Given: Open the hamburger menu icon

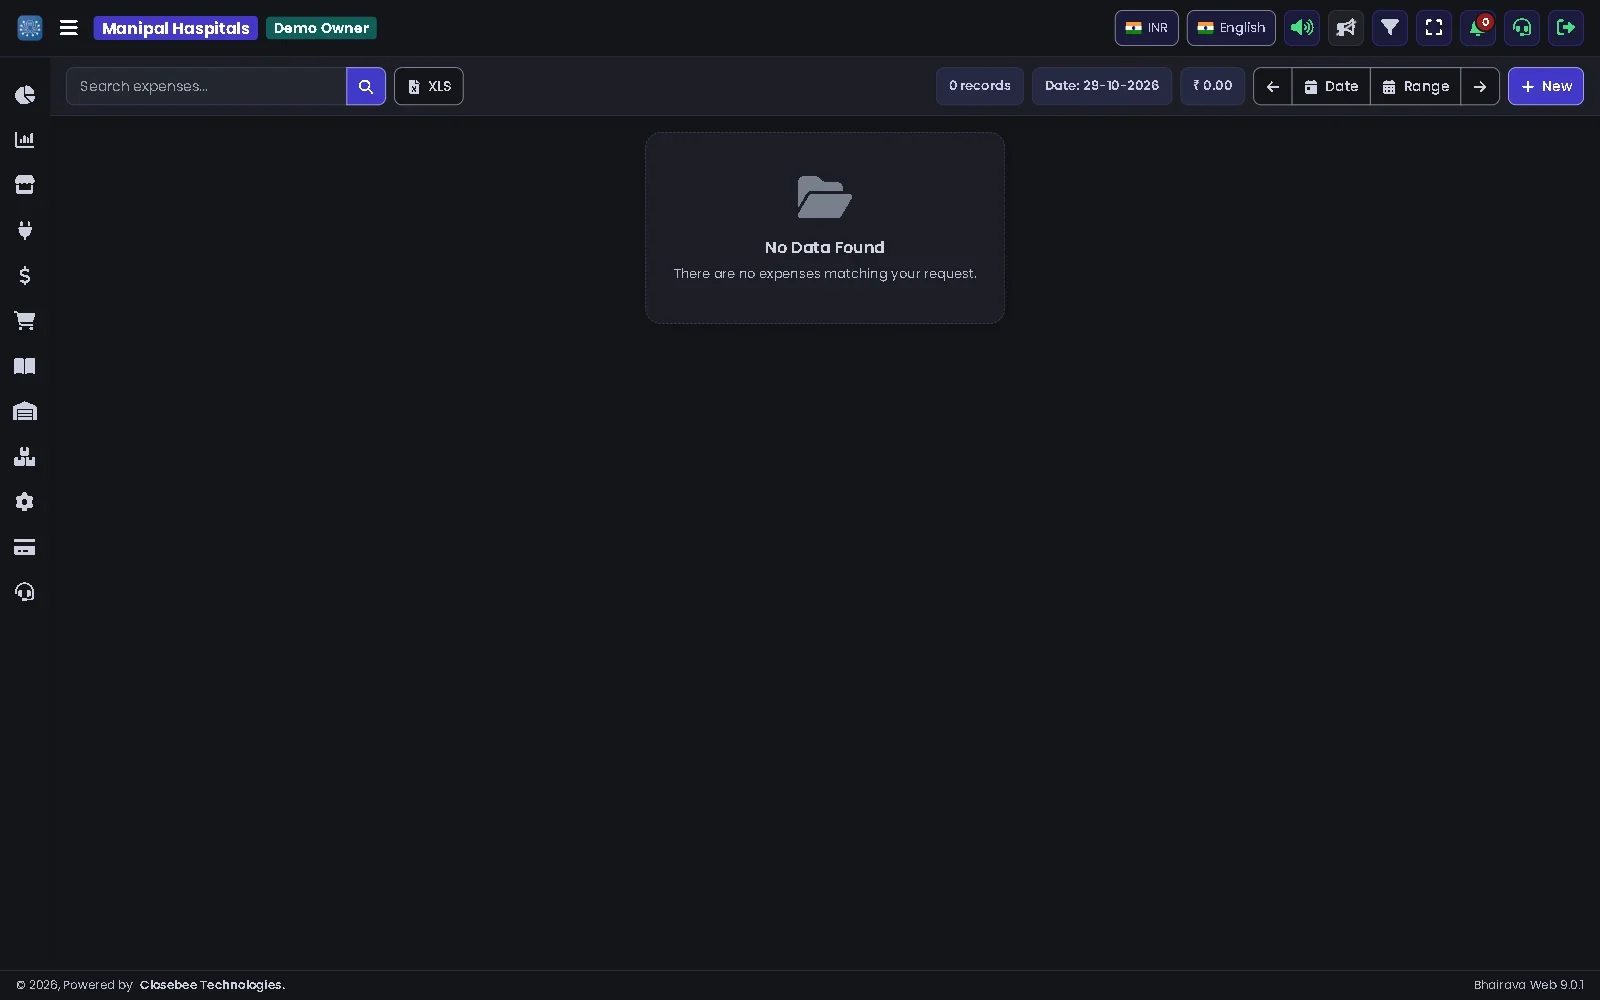Looking at the screenshot, I should pyautogui.click(x=69, y=28).
